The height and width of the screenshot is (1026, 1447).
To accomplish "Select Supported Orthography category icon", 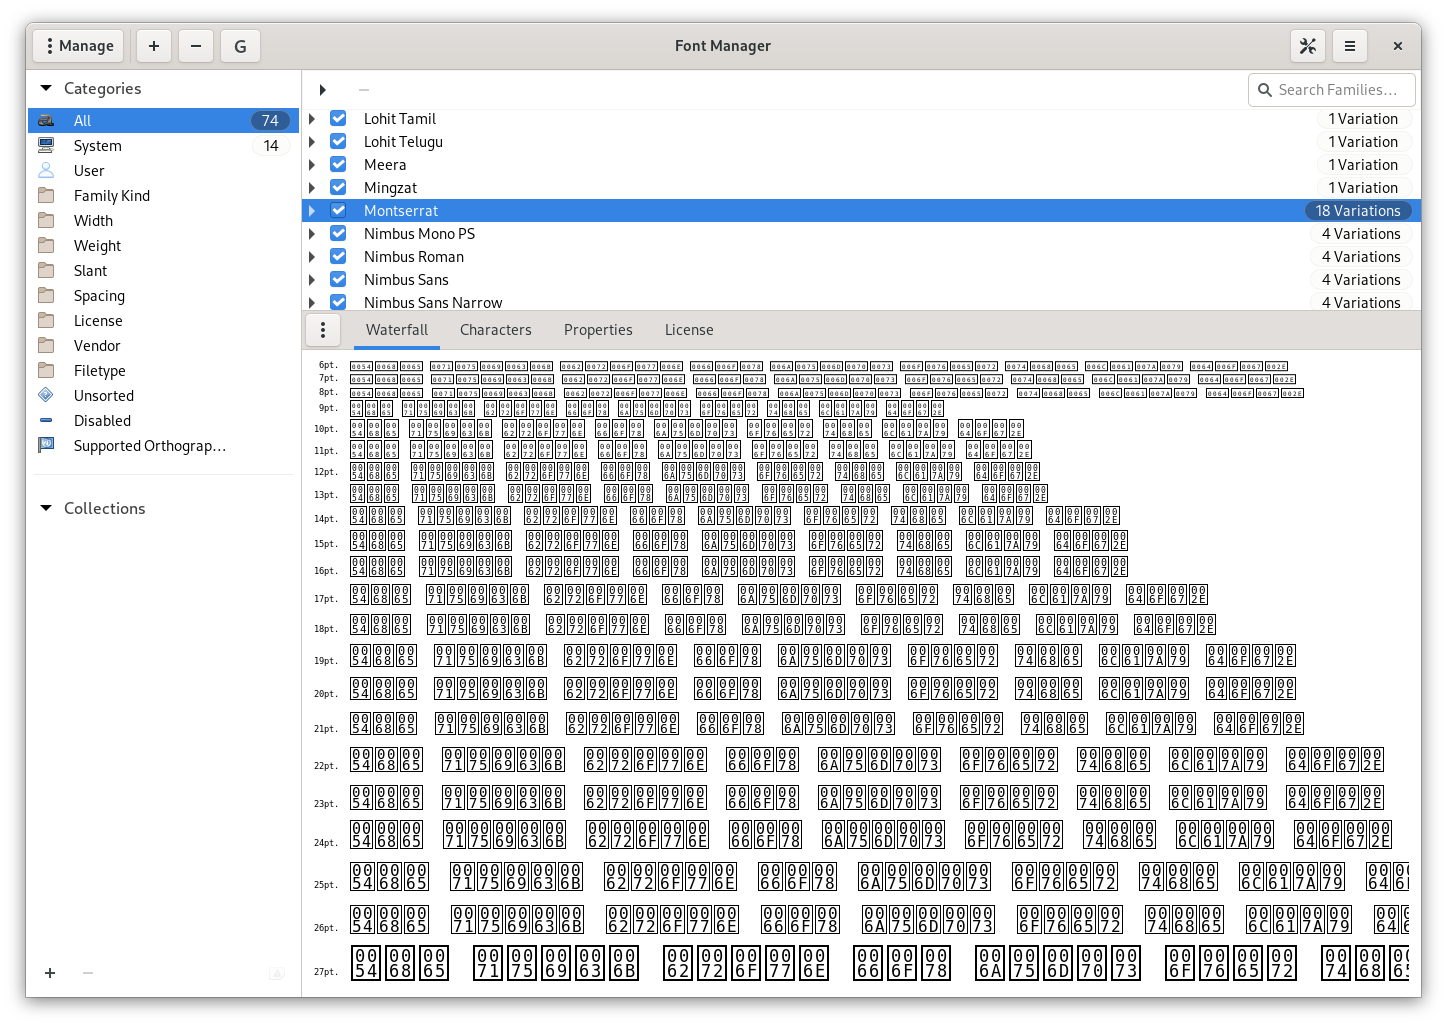I will coord(46,445).
